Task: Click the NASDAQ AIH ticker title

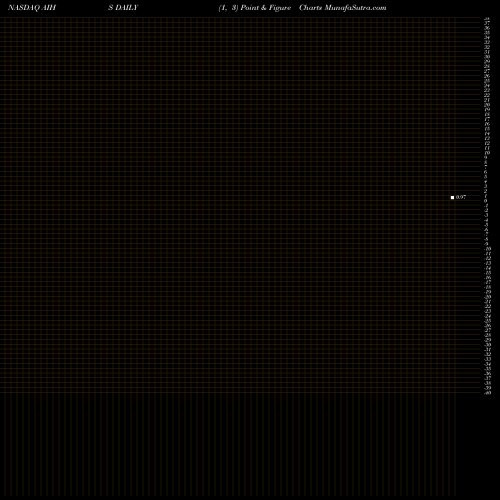Action: 32,7
